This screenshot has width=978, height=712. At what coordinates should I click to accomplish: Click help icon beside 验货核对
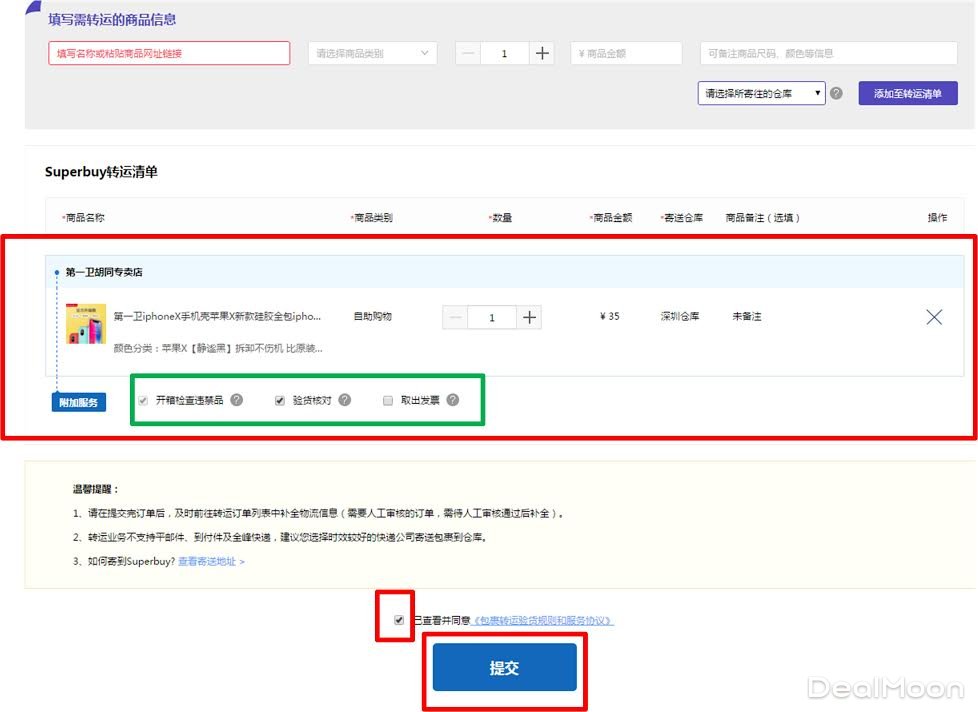coord(345,400)
